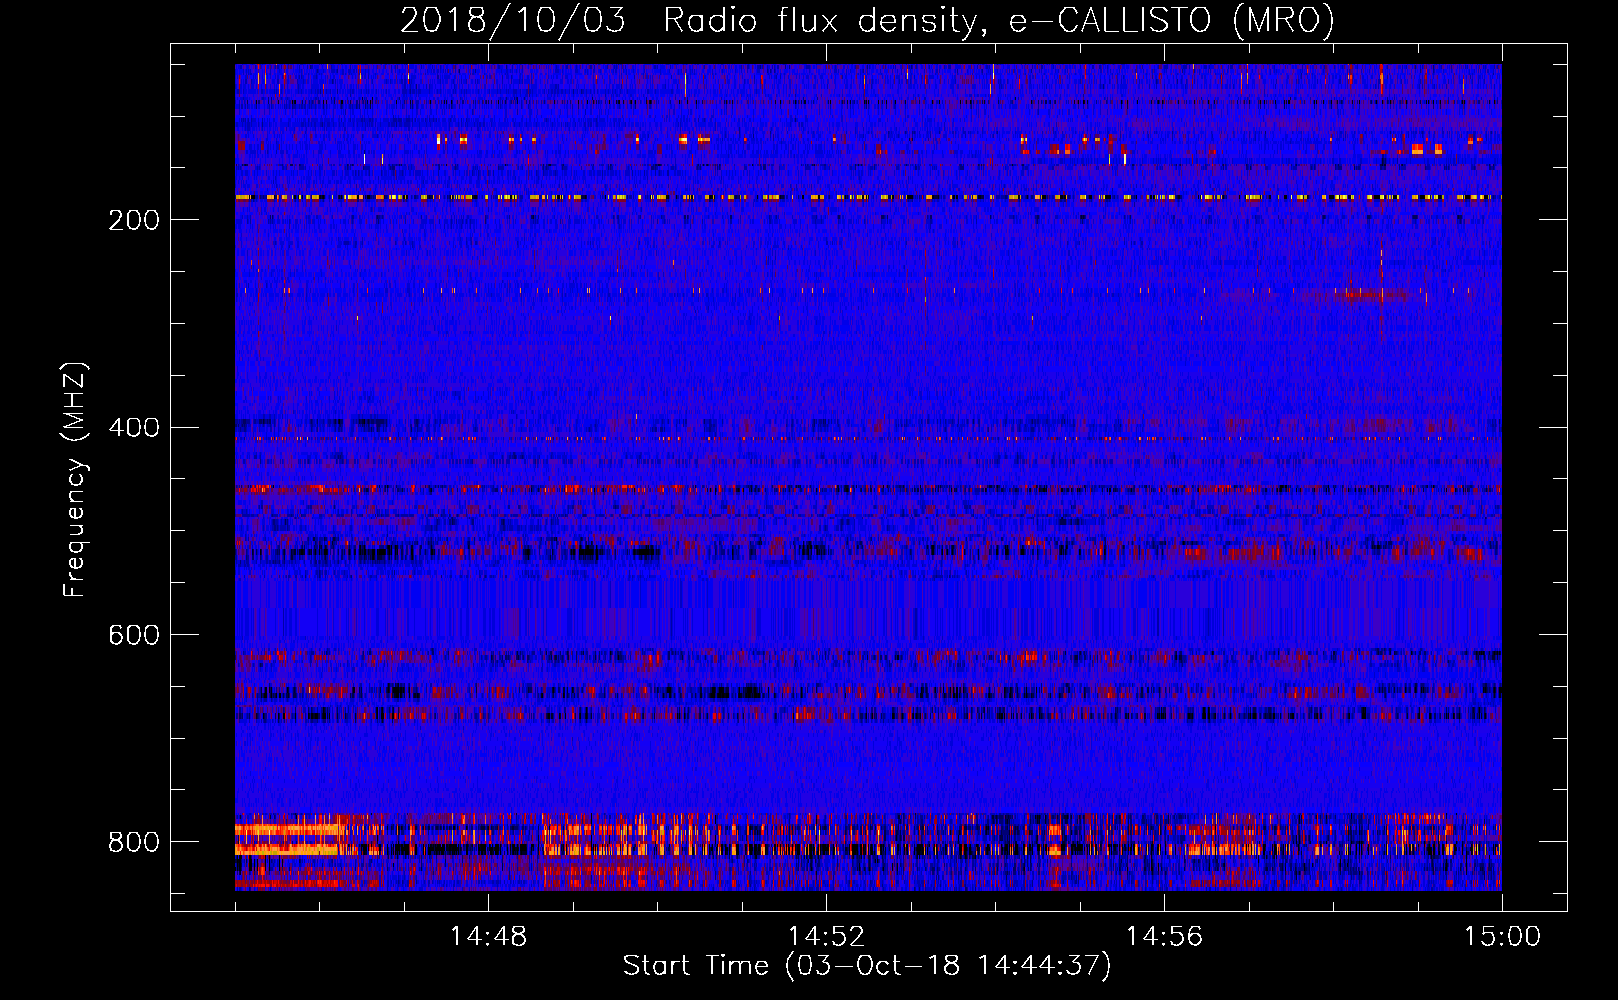Click the 14:56 time tick label
This screenshot has height=1000, width=1618.
1164,937
